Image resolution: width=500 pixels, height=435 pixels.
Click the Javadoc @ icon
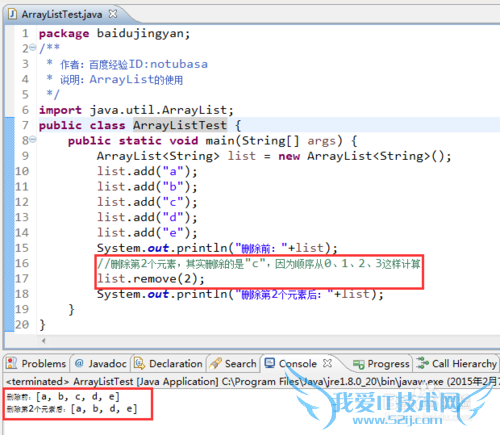pyautogui.click(x=79, y=363)
